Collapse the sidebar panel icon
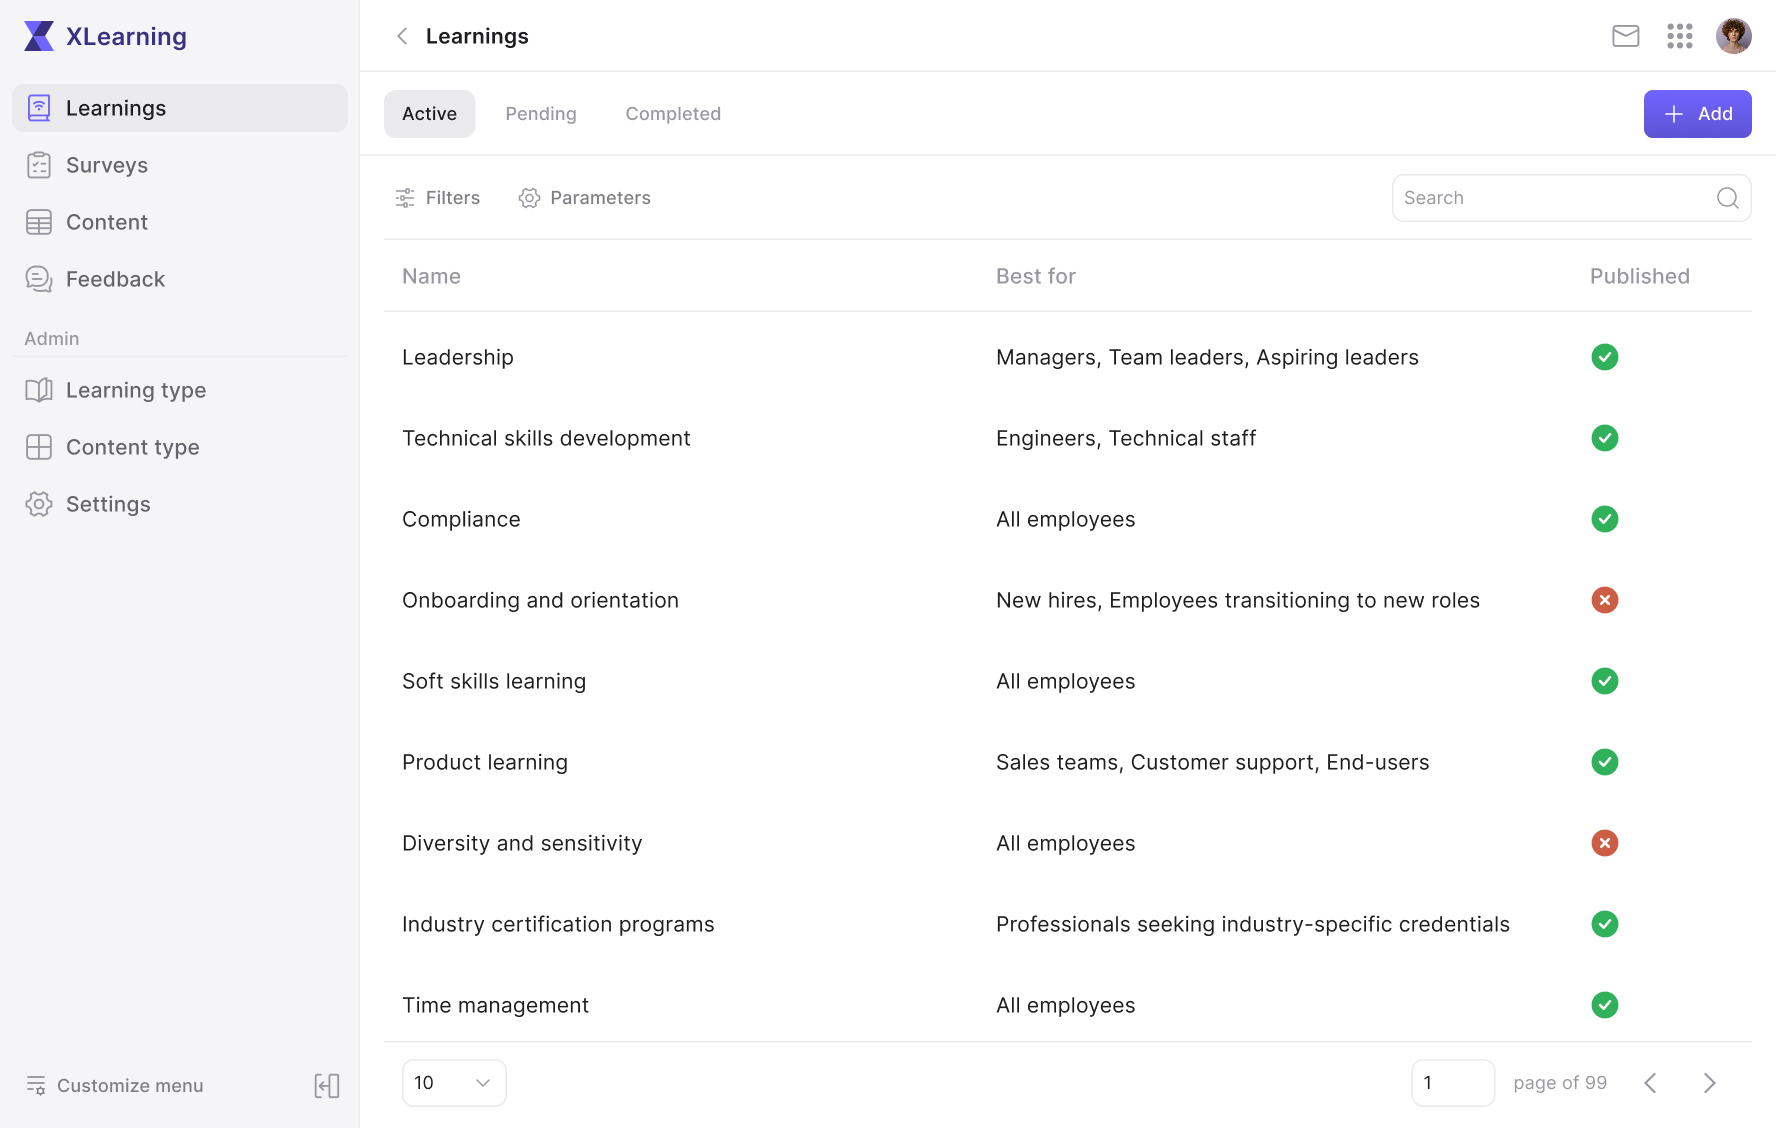 [327, 1086]
